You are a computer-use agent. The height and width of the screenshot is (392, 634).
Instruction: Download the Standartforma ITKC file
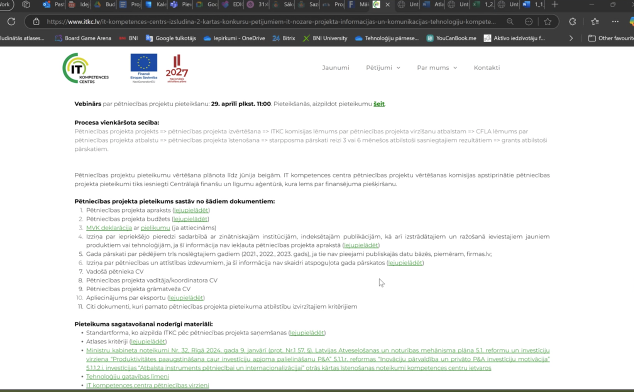[x=307, y=333]
